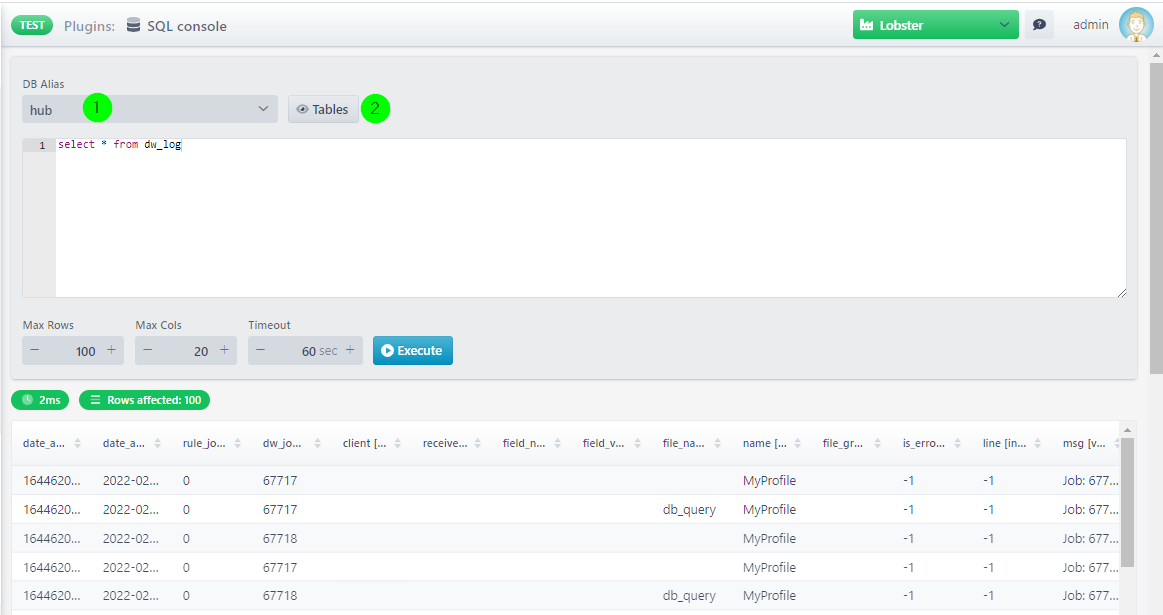Click the Plugins: breadcrumb label
This screenshot has width=1163, height=615.
pyautogui.click(x=89, y=26)
